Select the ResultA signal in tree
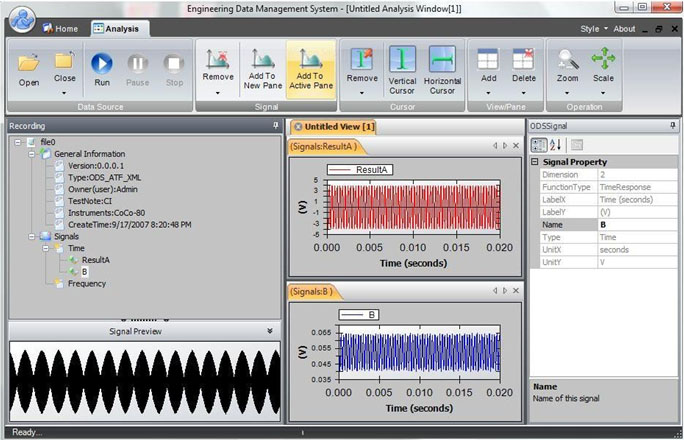Screen dimensions: 684x440 pyautogui.click(x=96, y=260)
